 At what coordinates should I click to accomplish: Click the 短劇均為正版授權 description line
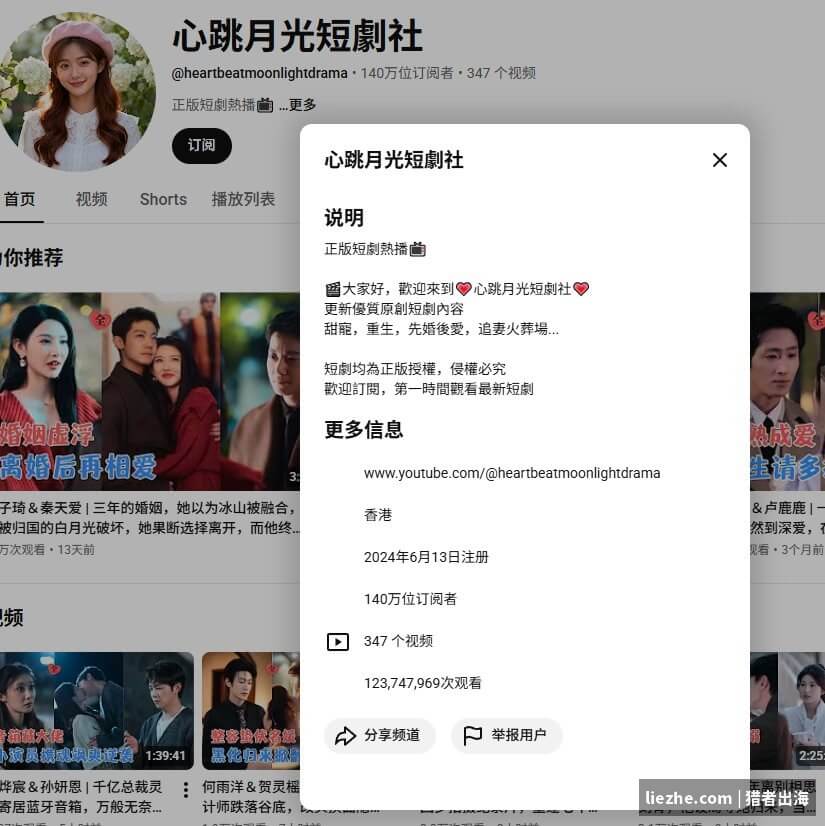(415, 369)
